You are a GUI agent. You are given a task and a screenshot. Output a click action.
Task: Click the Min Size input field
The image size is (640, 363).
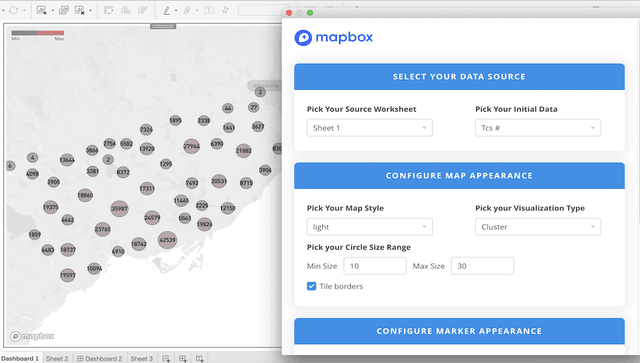click(x=375, y=266)
